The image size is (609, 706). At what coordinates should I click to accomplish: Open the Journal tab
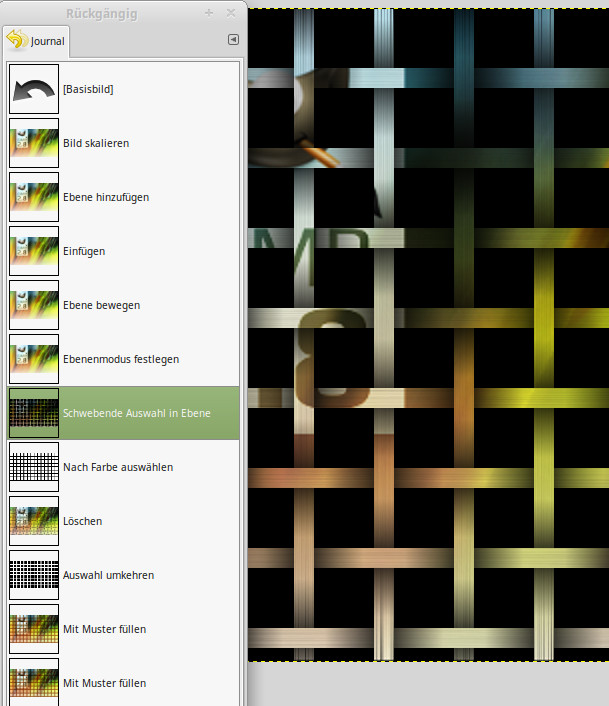pos(36,40)
